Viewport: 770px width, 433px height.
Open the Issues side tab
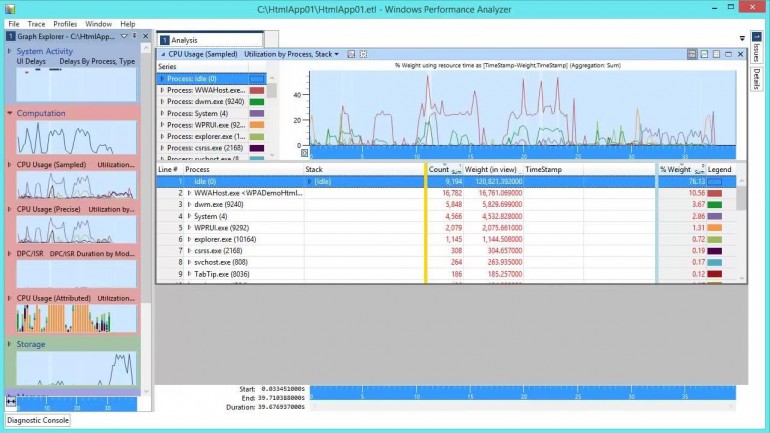(756, 47)
